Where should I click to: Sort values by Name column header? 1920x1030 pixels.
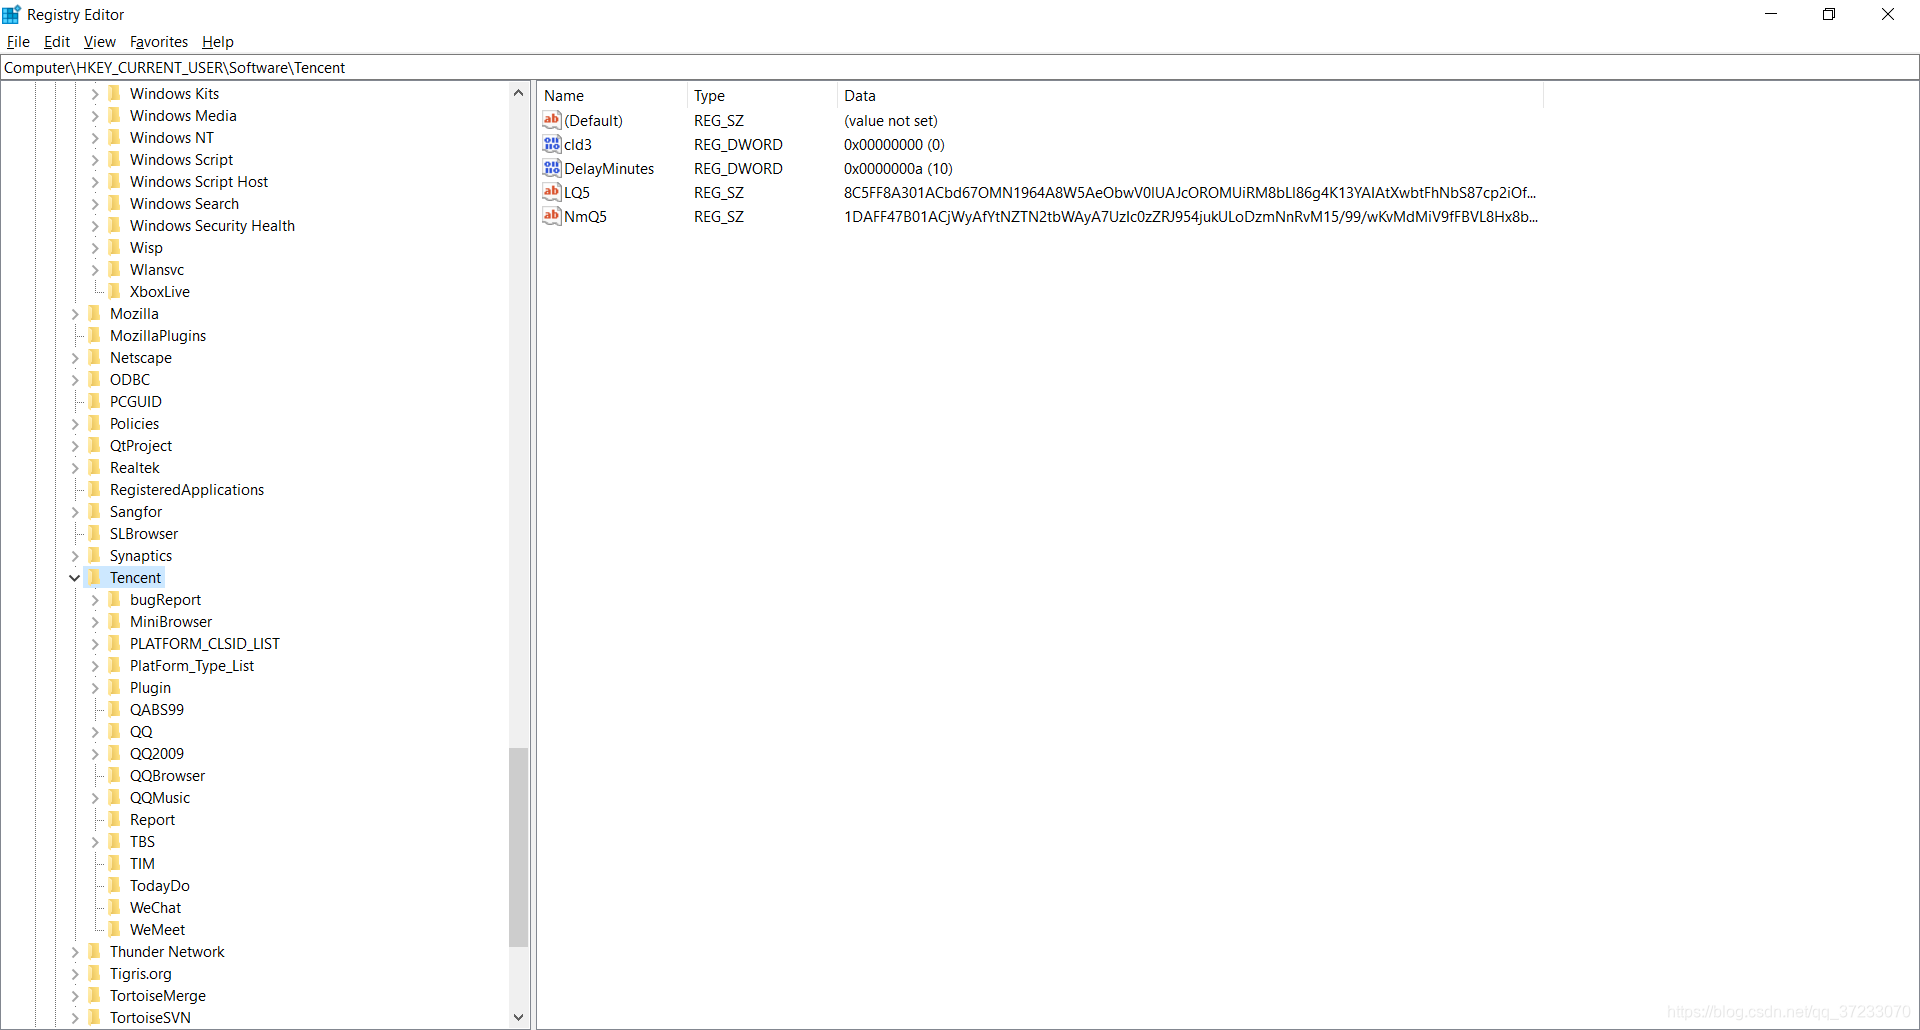click(x=612, y=96)
